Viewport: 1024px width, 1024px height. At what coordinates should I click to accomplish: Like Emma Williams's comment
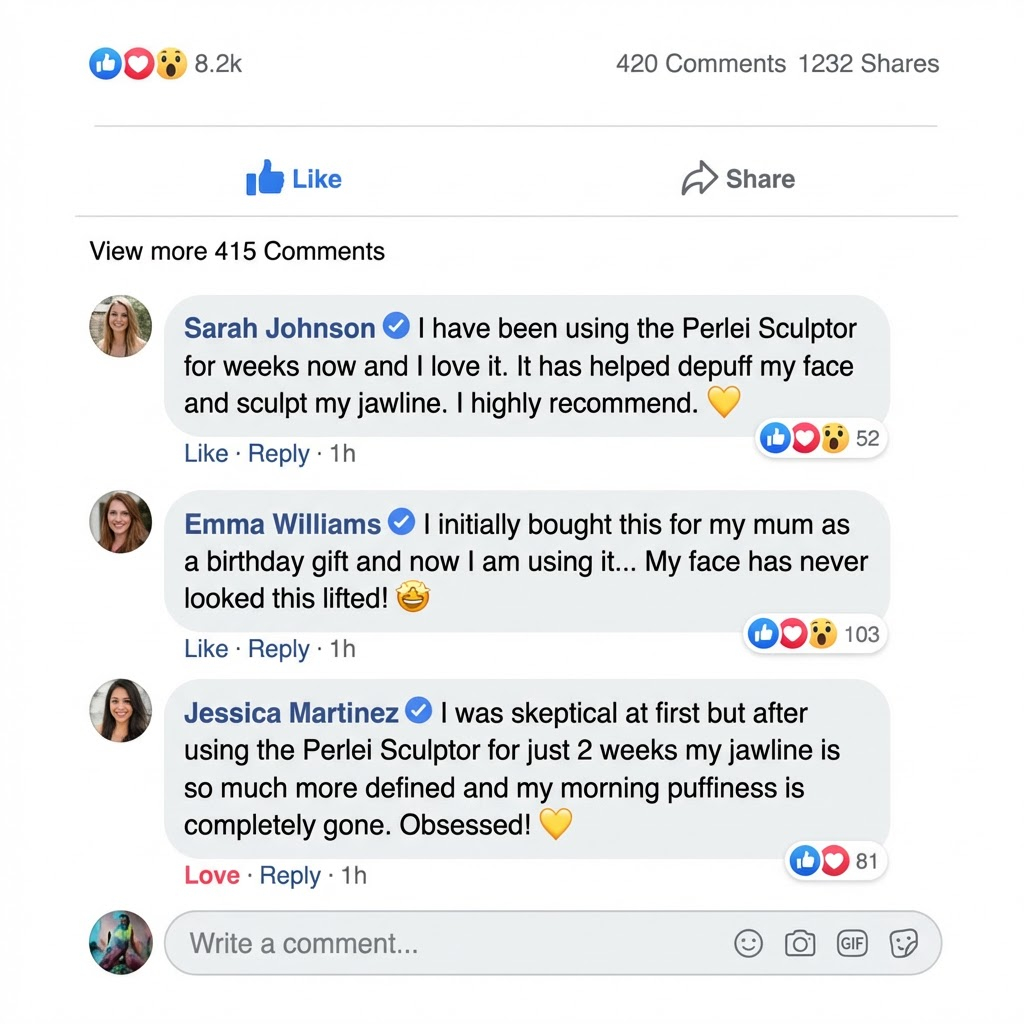(206, 649)
